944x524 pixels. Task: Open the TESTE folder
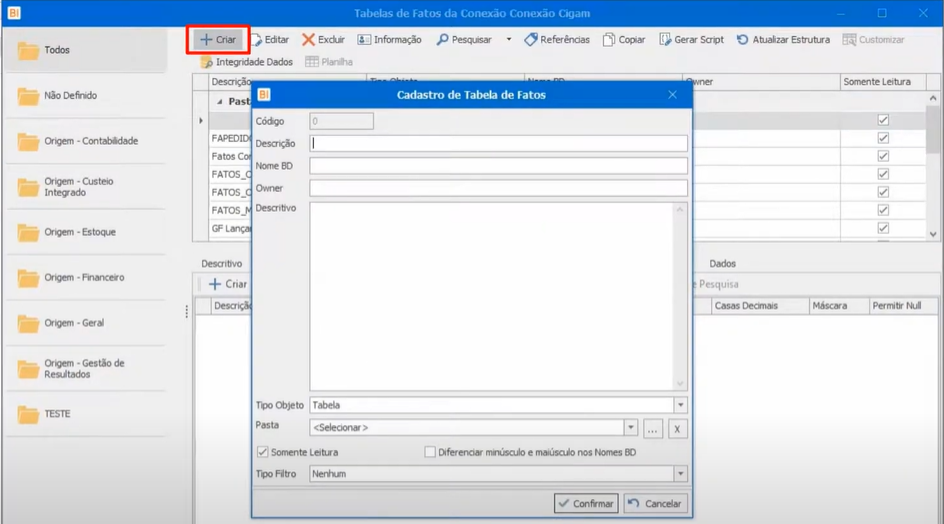pyautogui.click(x=86, y=414)
